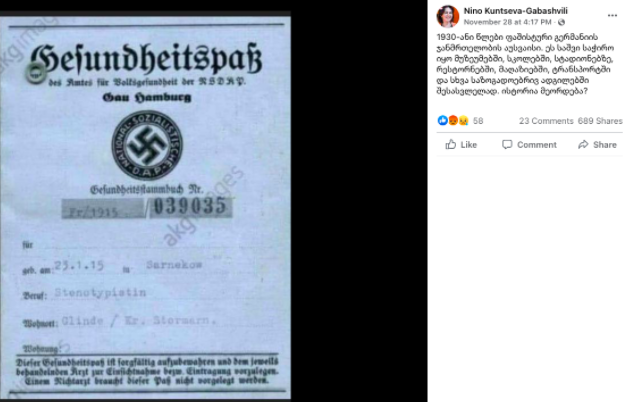Click Nino Kuntseva-Gabashvili's profile picture

pos(448,16)
